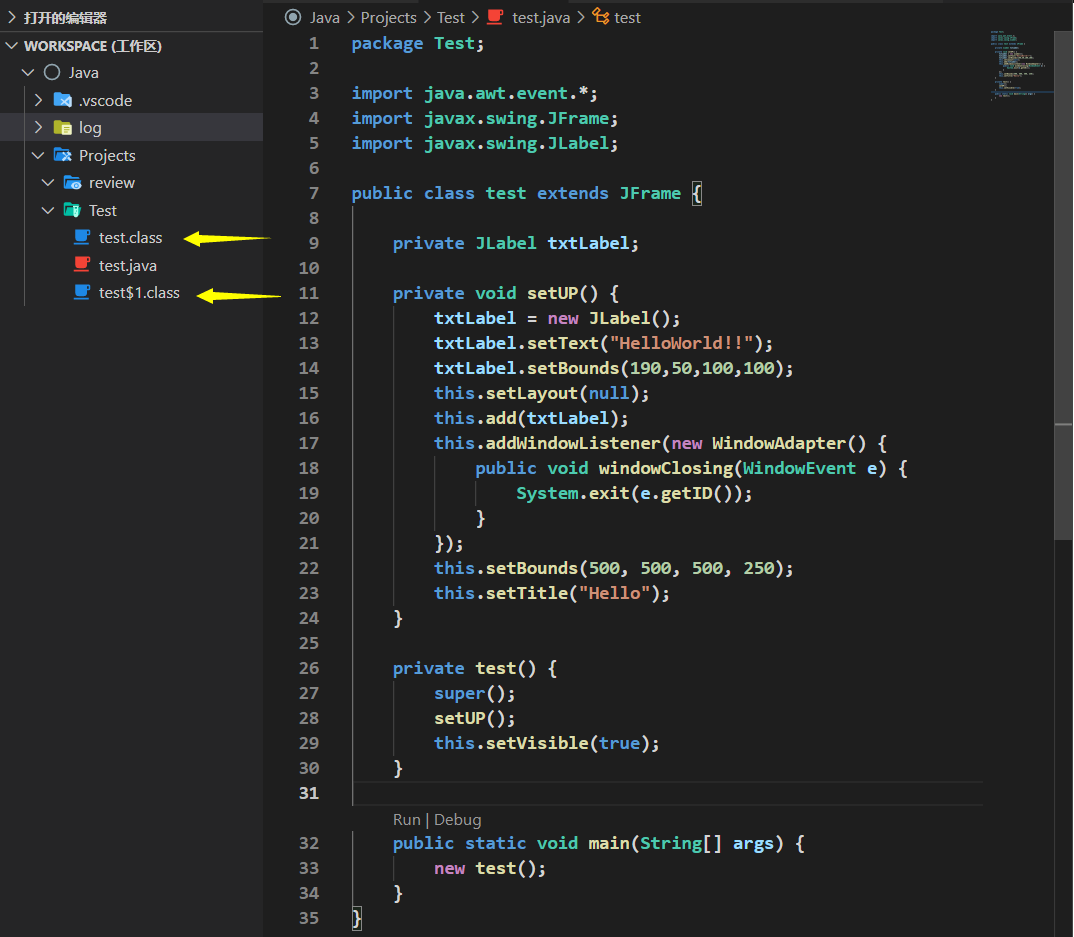Click JLabel import on line 5
The width and height of the screenshot is (1074, 937).
485,144
